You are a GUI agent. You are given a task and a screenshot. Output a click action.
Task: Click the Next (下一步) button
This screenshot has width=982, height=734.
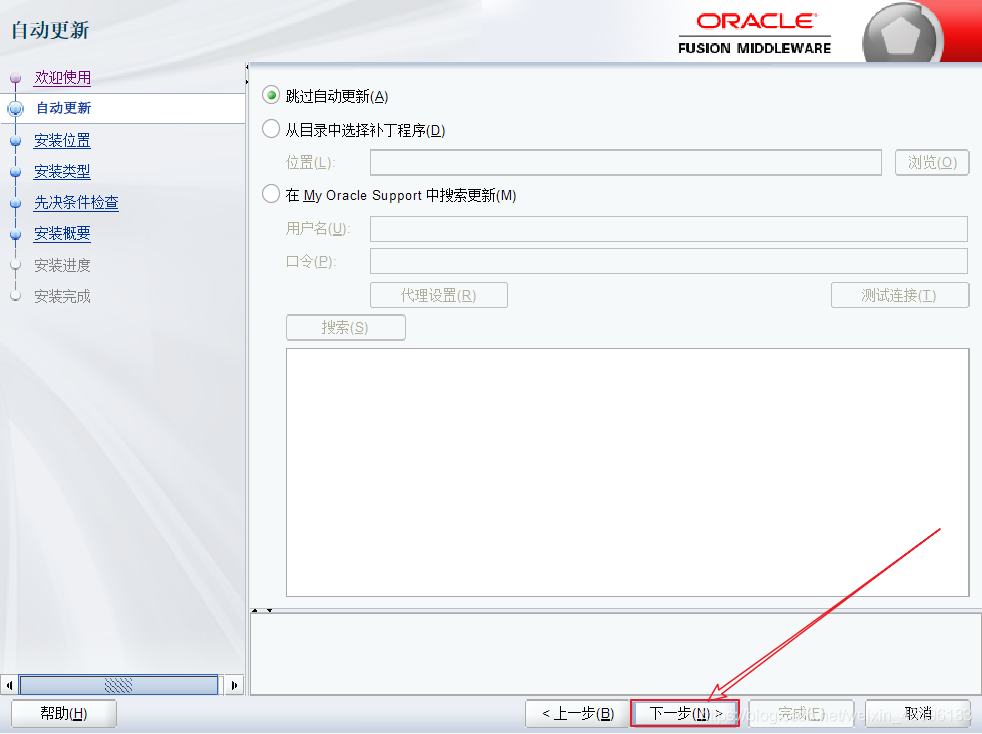[685, 713]
